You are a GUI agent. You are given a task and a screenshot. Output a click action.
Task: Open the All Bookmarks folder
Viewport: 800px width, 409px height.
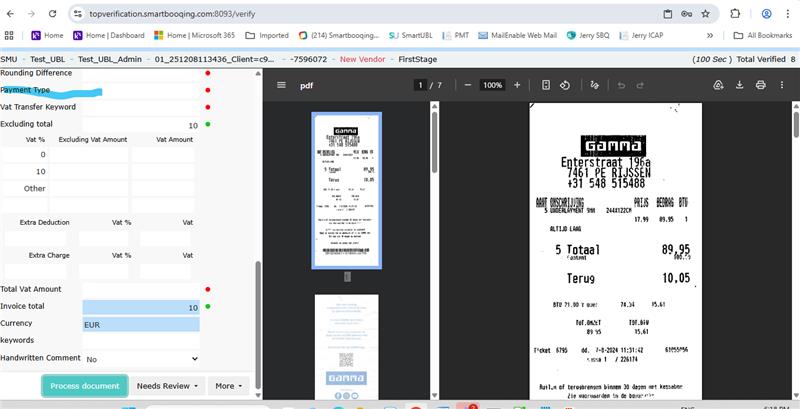pyautogui.click(x=765, y=35)
